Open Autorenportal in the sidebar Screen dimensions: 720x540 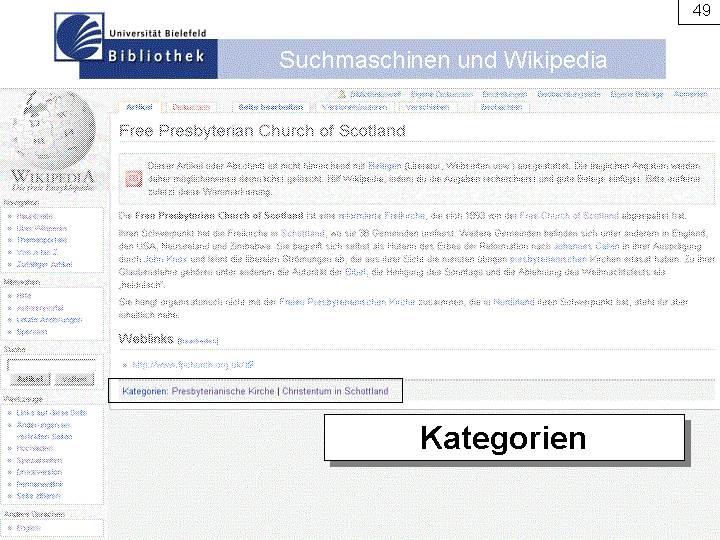[x=40, y=308]
